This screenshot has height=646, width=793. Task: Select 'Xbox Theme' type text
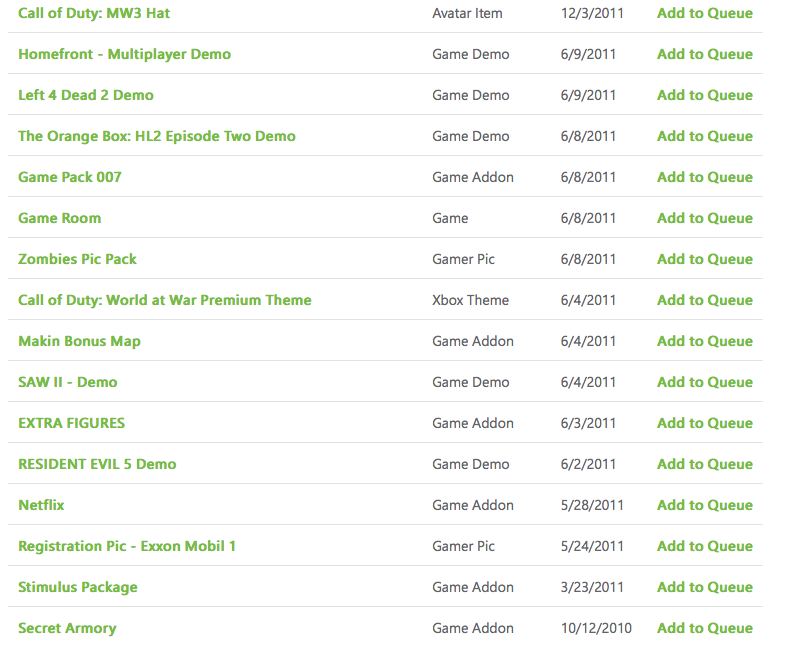tap(470, 300)
